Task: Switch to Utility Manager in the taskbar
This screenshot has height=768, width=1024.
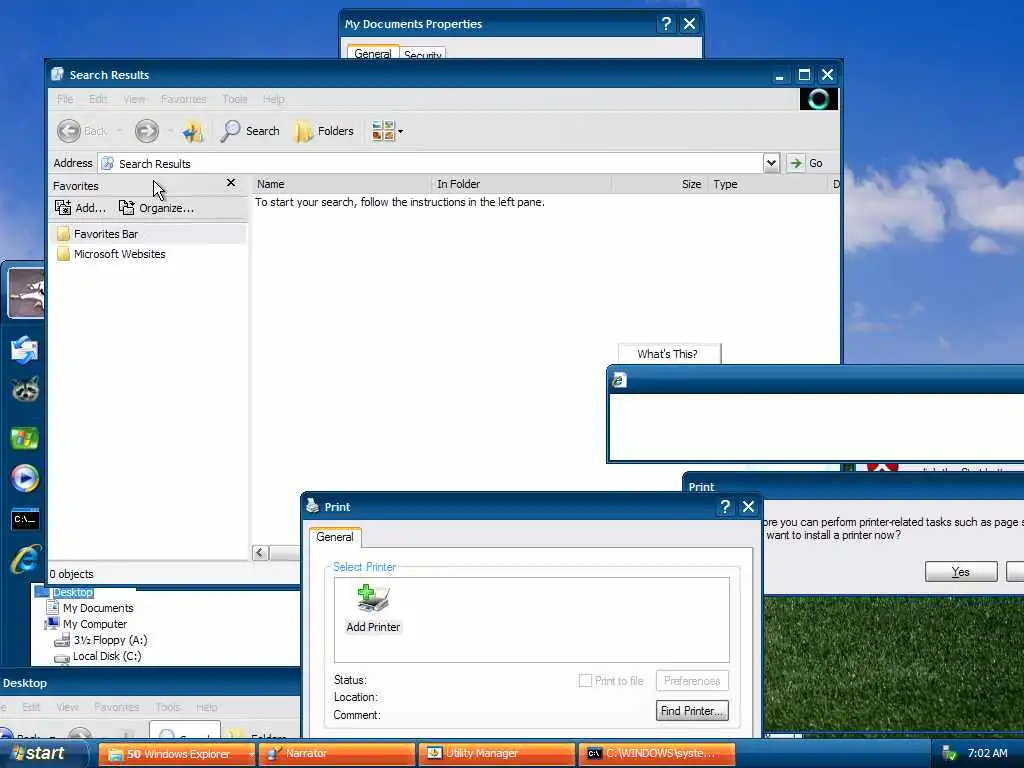Action: click(497, 754)
